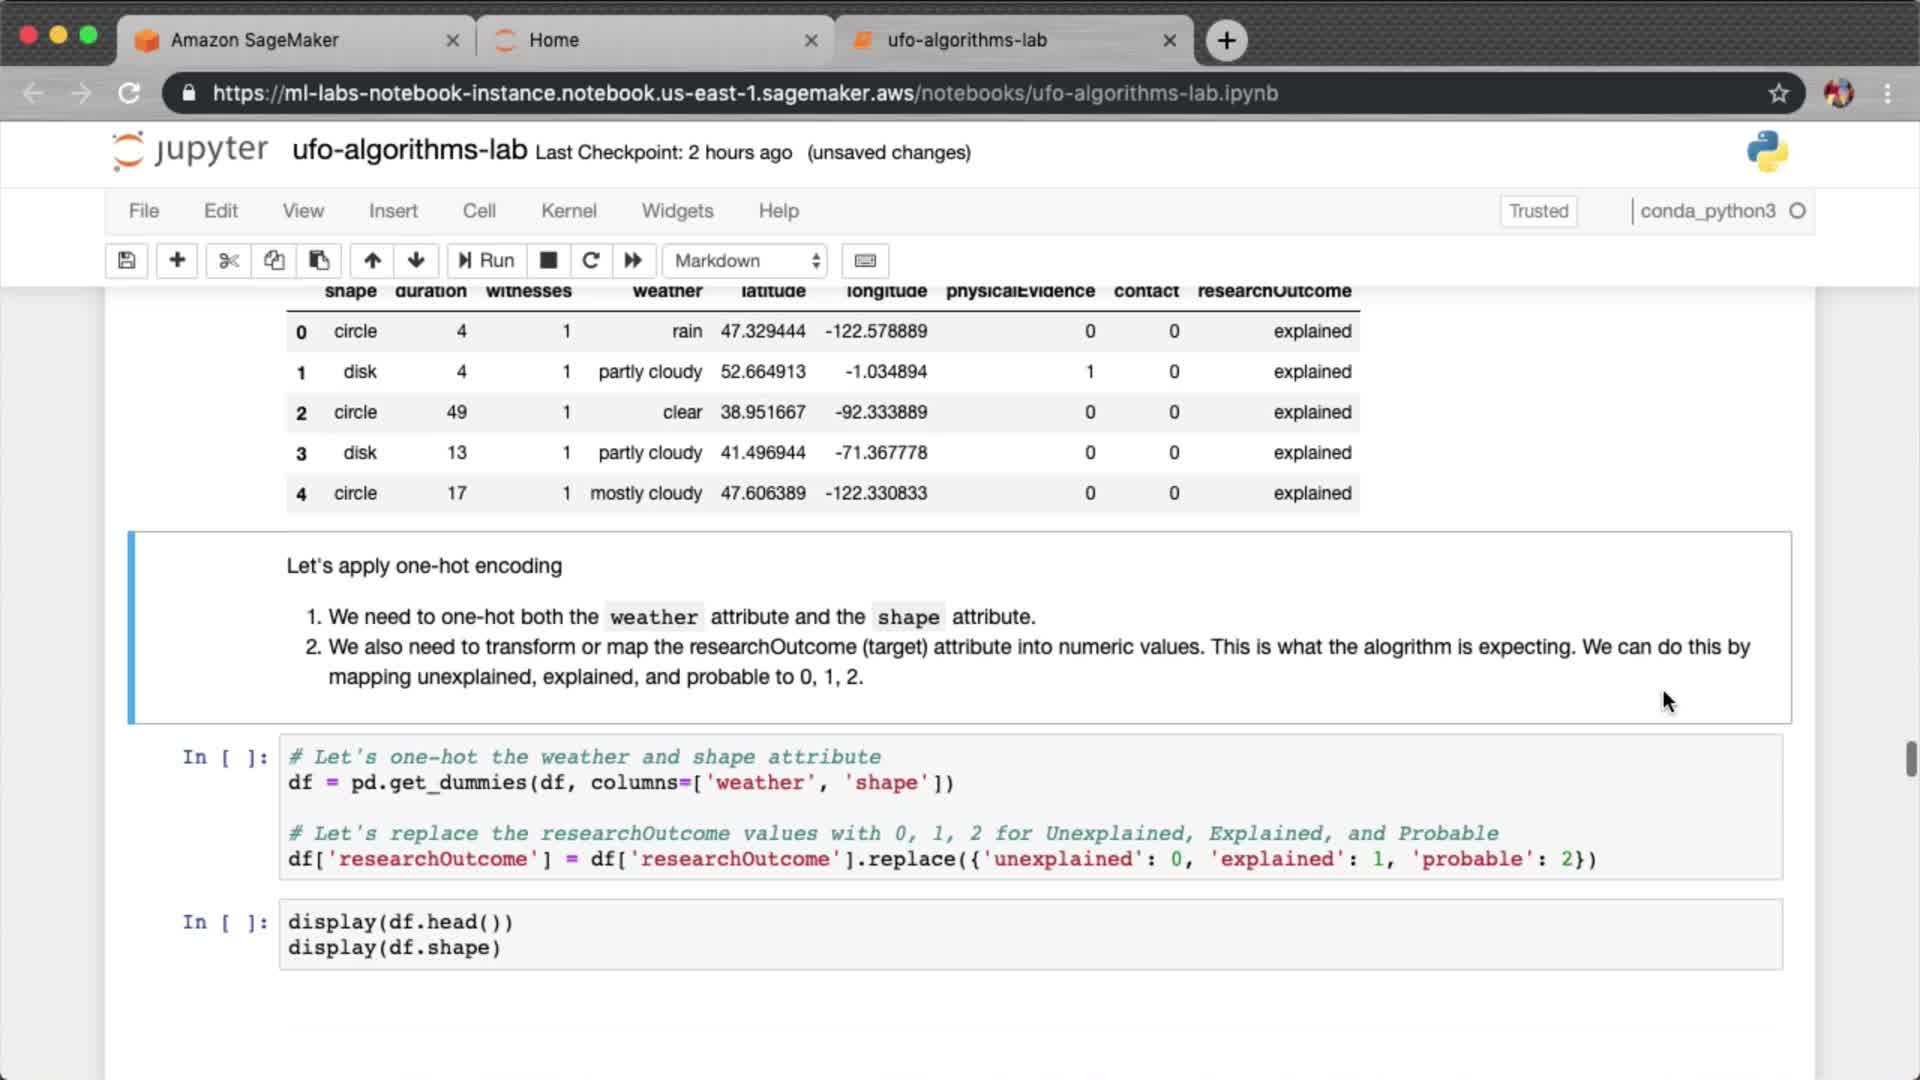
Task: Bookmark this page with star icon
Action: [1778, 93]
